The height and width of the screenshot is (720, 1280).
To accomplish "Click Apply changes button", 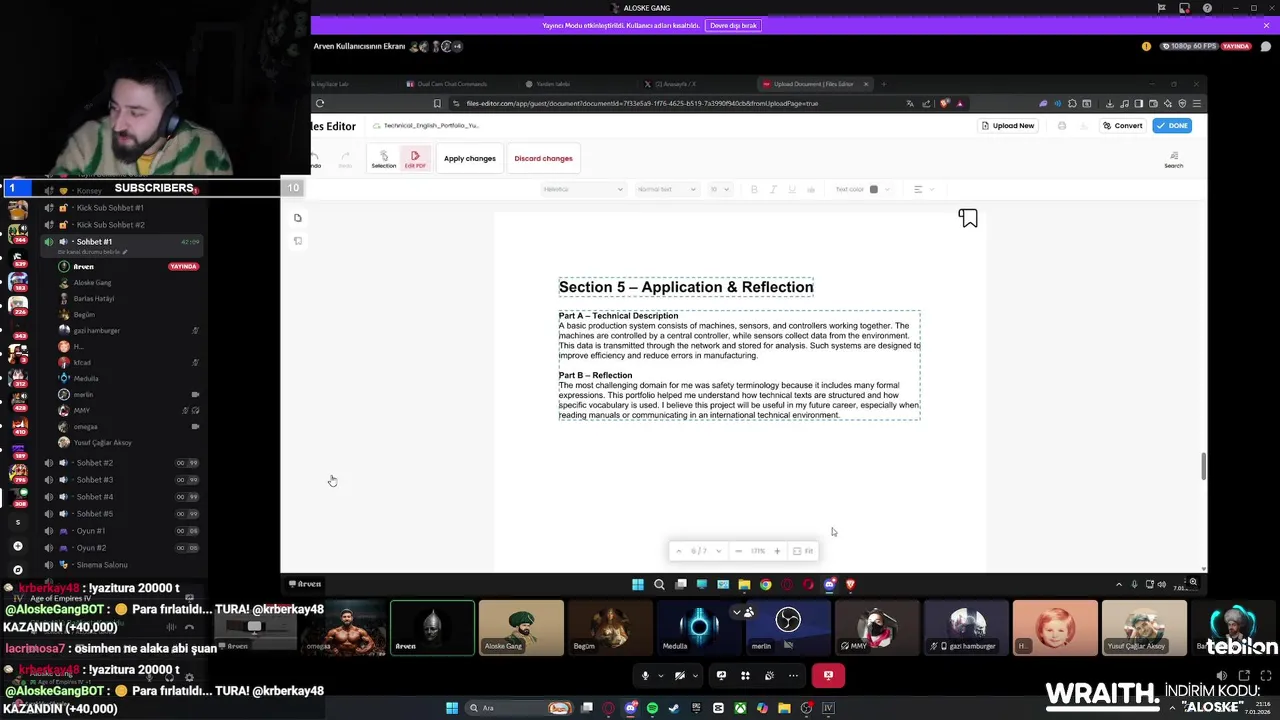I will (470, 158).
